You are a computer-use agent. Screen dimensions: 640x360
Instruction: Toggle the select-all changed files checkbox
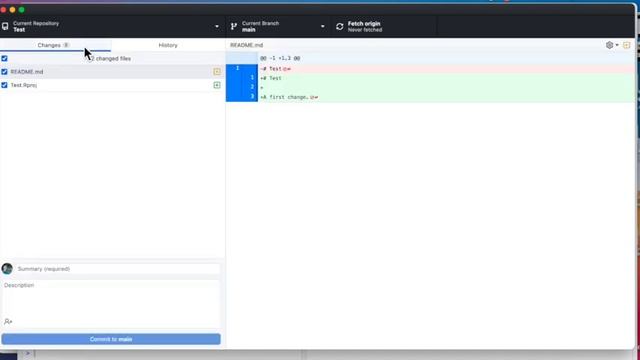point(4,58)
